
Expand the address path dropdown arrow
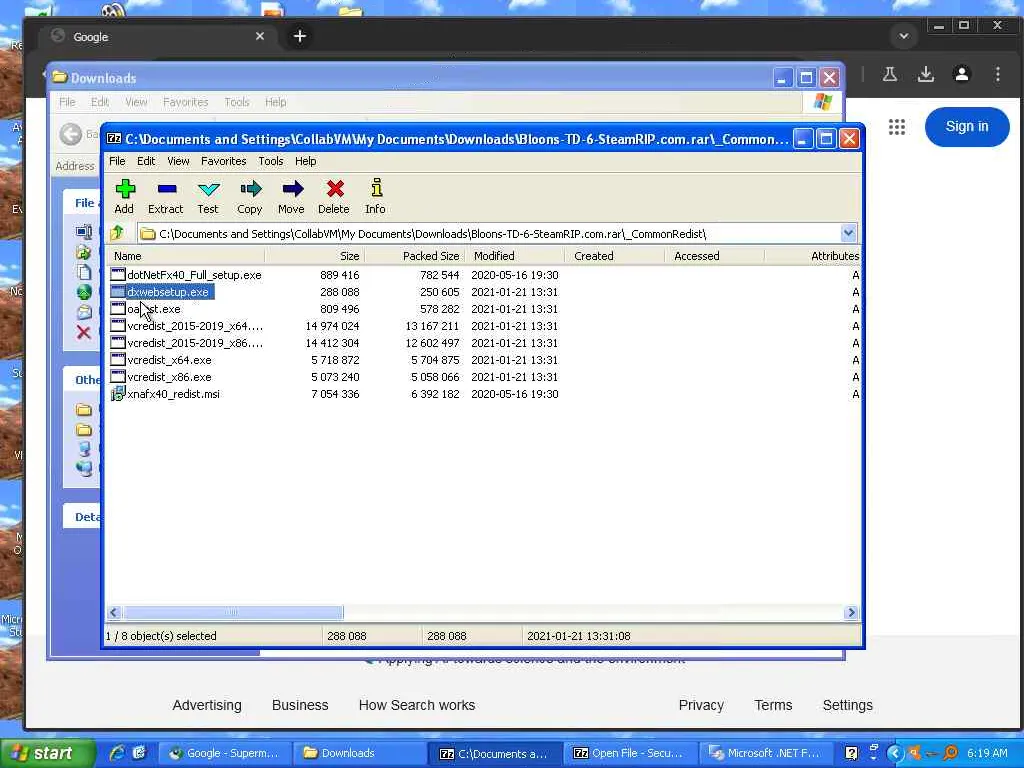click(848, 233)
